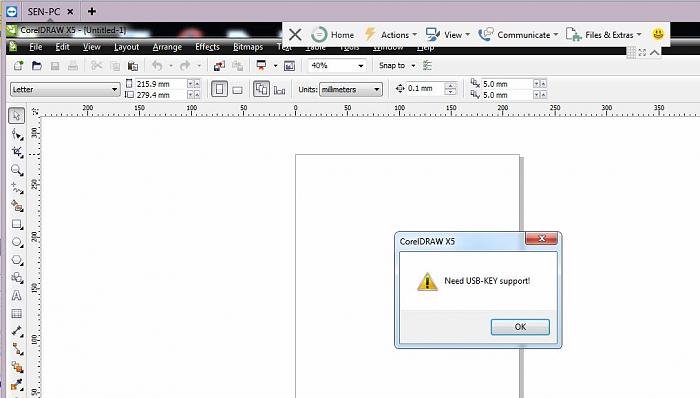The height and width of the screenshot is (398, 700).
Task: Open the Welcome screen icon
Action: pyautogui.click(x=289, y=66)
